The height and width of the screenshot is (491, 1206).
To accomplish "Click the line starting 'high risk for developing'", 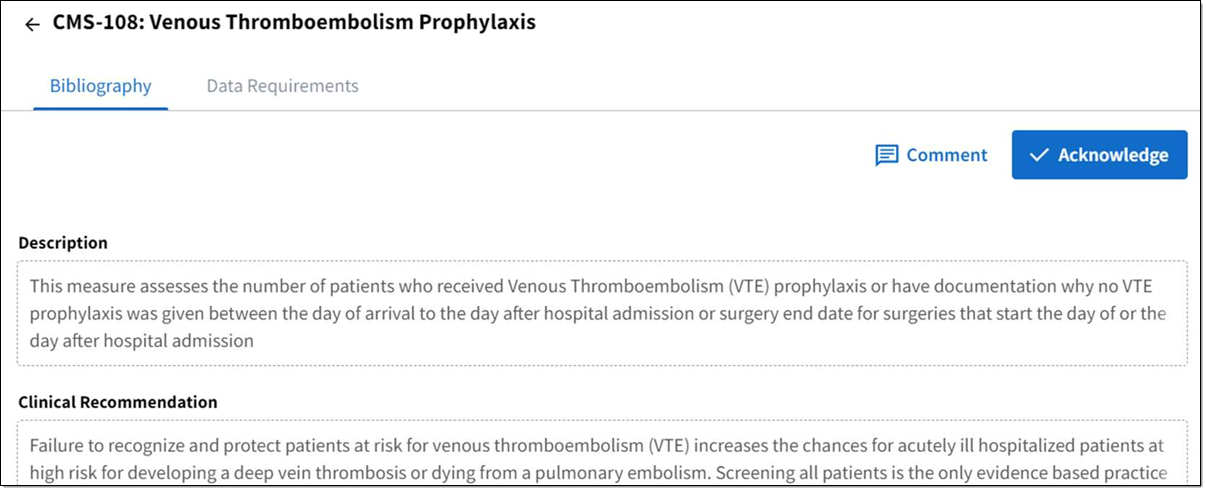I will 598,472.
